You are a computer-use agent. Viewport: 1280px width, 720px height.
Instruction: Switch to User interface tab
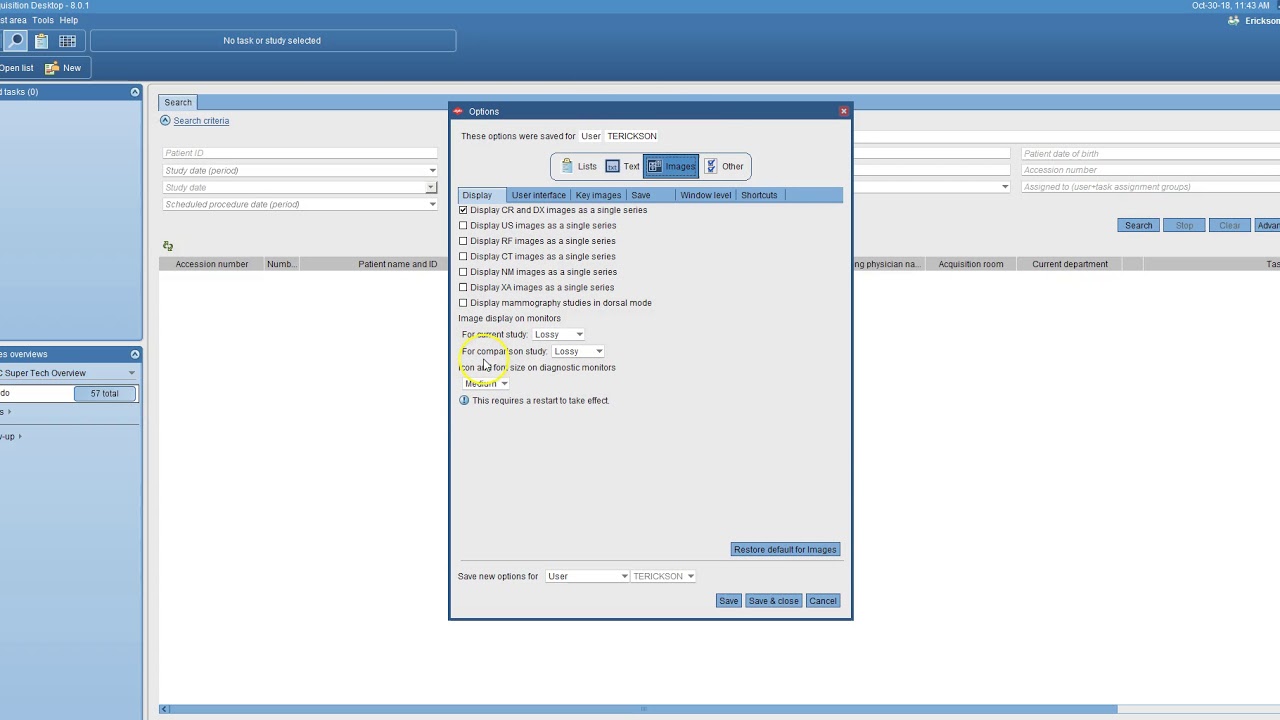pyautogui.click(x=539, y=195)
